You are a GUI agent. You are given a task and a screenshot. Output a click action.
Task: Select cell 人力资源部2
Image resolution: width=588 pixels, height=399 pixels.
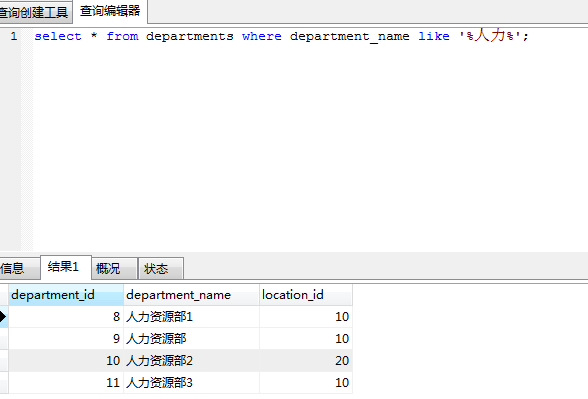point(191,361)
